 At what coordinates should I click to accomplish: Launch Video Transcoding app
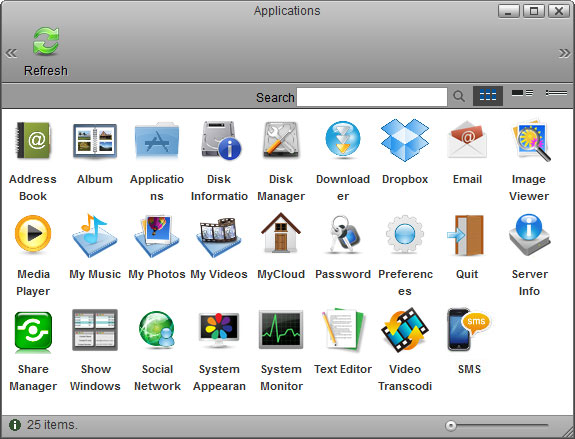point(405,330)
